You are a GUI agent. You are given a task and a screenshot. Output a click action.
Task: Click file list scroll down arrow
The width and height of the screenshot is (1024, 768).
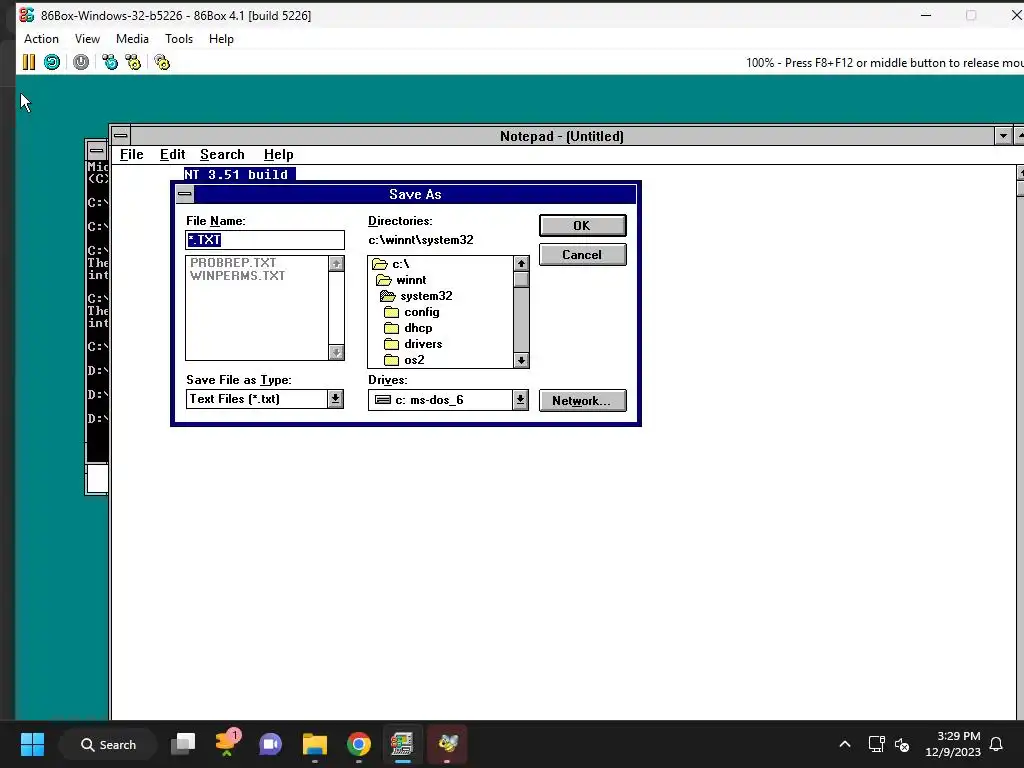click(336, 352)
